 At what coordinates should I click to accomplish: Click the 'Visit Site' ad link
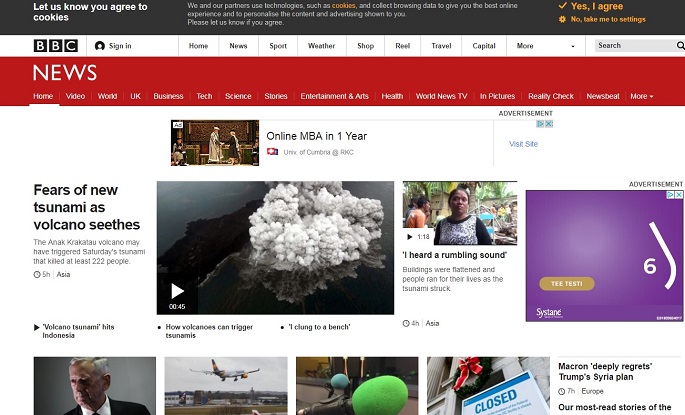click(x=523, y=144)
